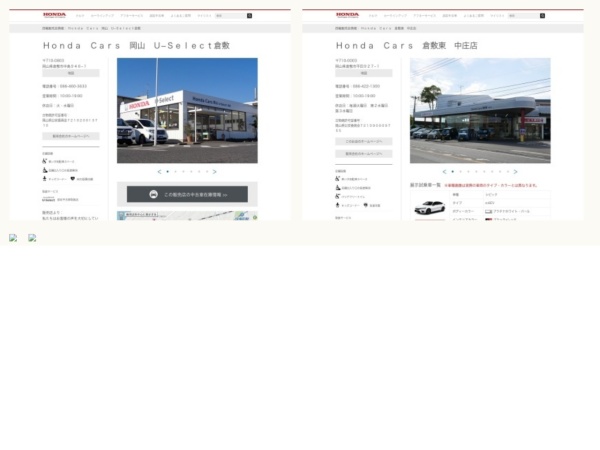This screenshot has height=450, width=600.
Task: Click the second broken image icon below the pages
Action: pyautogui.click(x=33, y=238)
